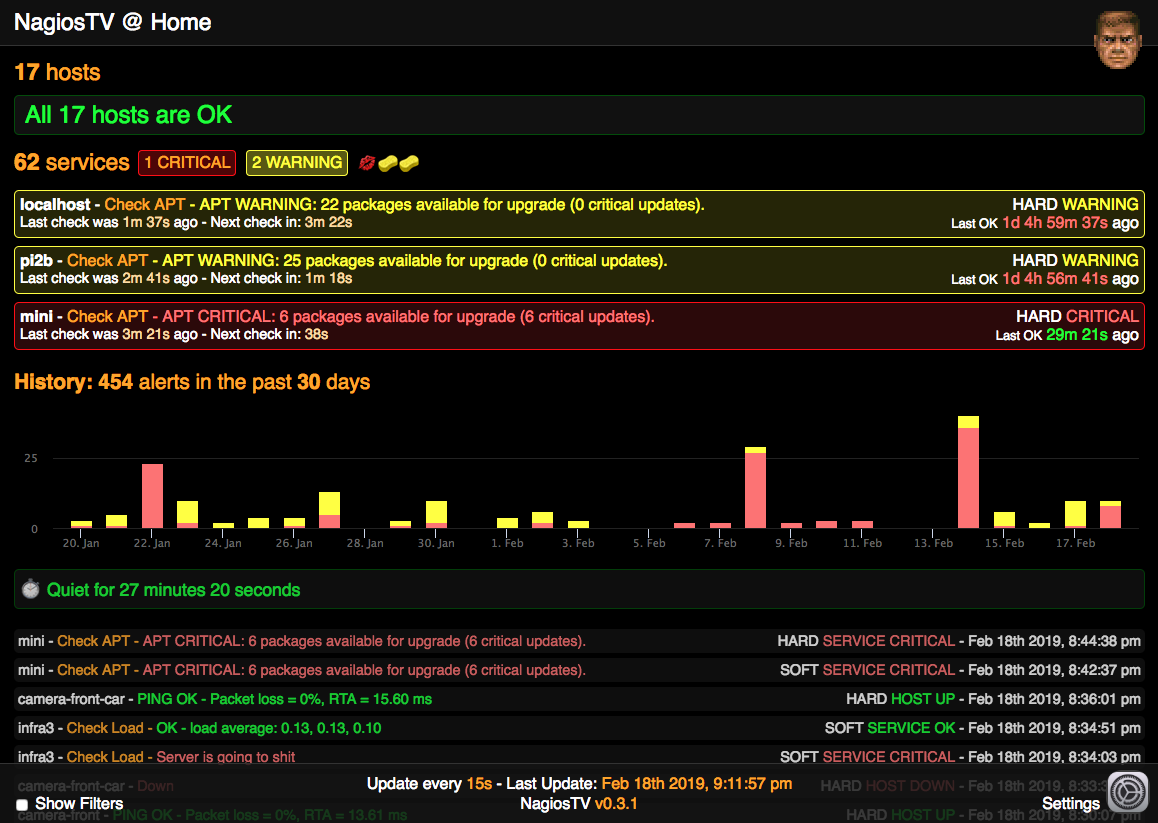1158x823 pixels.
Task: Open the Settings gear icon
Action: (x=1128, y=793)
